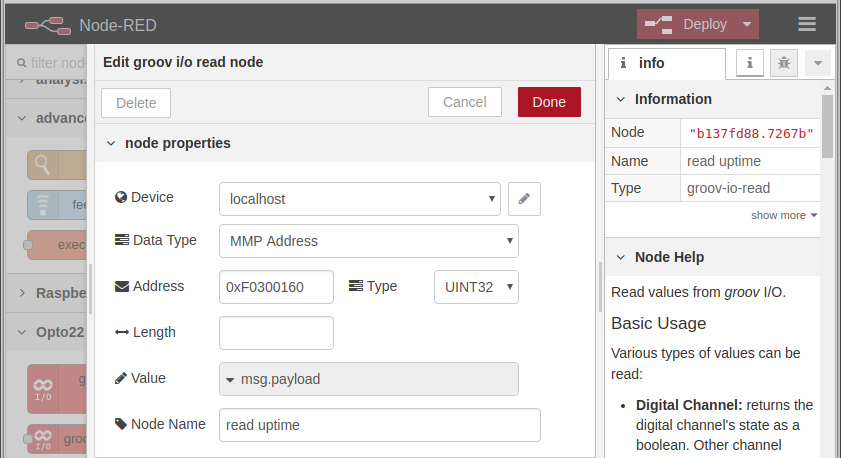Click show more link
The width and height of the screenshot is (841, 458).
pos(784,215)
